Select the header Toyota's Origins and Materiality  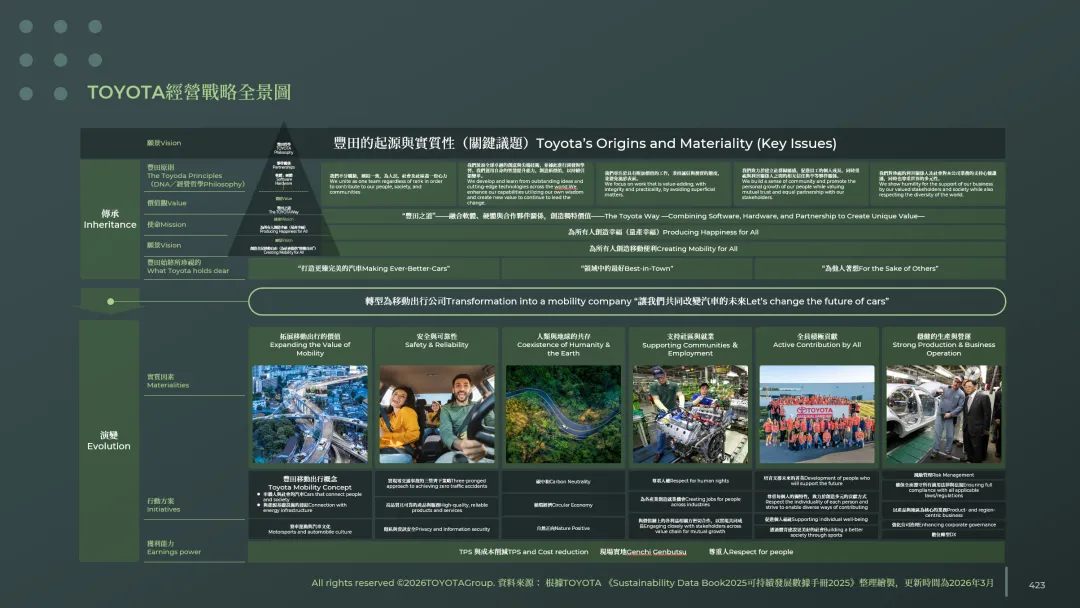click(585, 143)
